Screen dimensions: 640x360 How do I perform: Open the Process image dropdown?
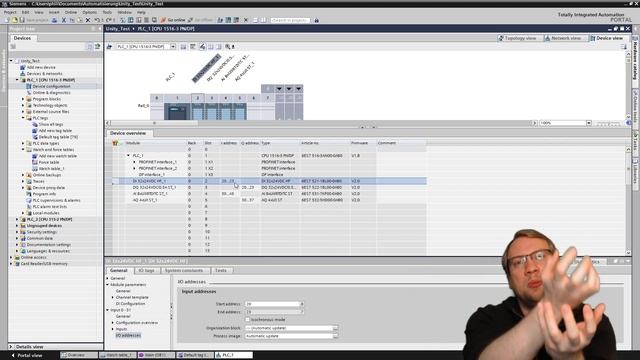pos(335,336)
